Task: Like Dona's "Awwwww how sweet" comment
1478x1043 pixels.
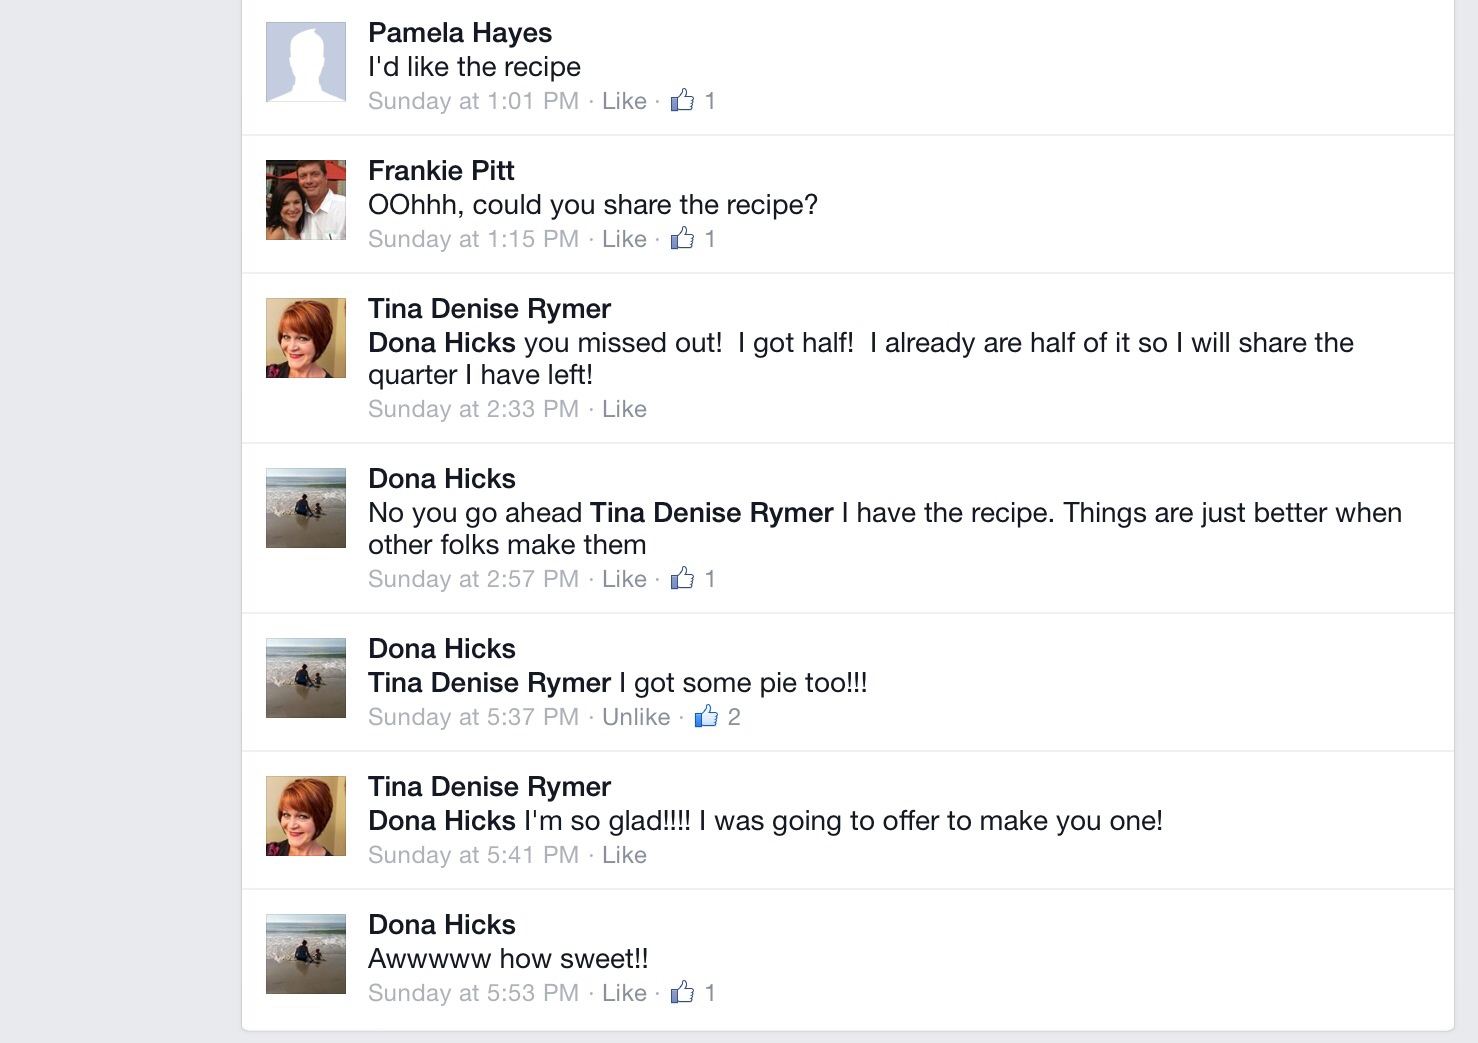Action: [x=624, y=993]
